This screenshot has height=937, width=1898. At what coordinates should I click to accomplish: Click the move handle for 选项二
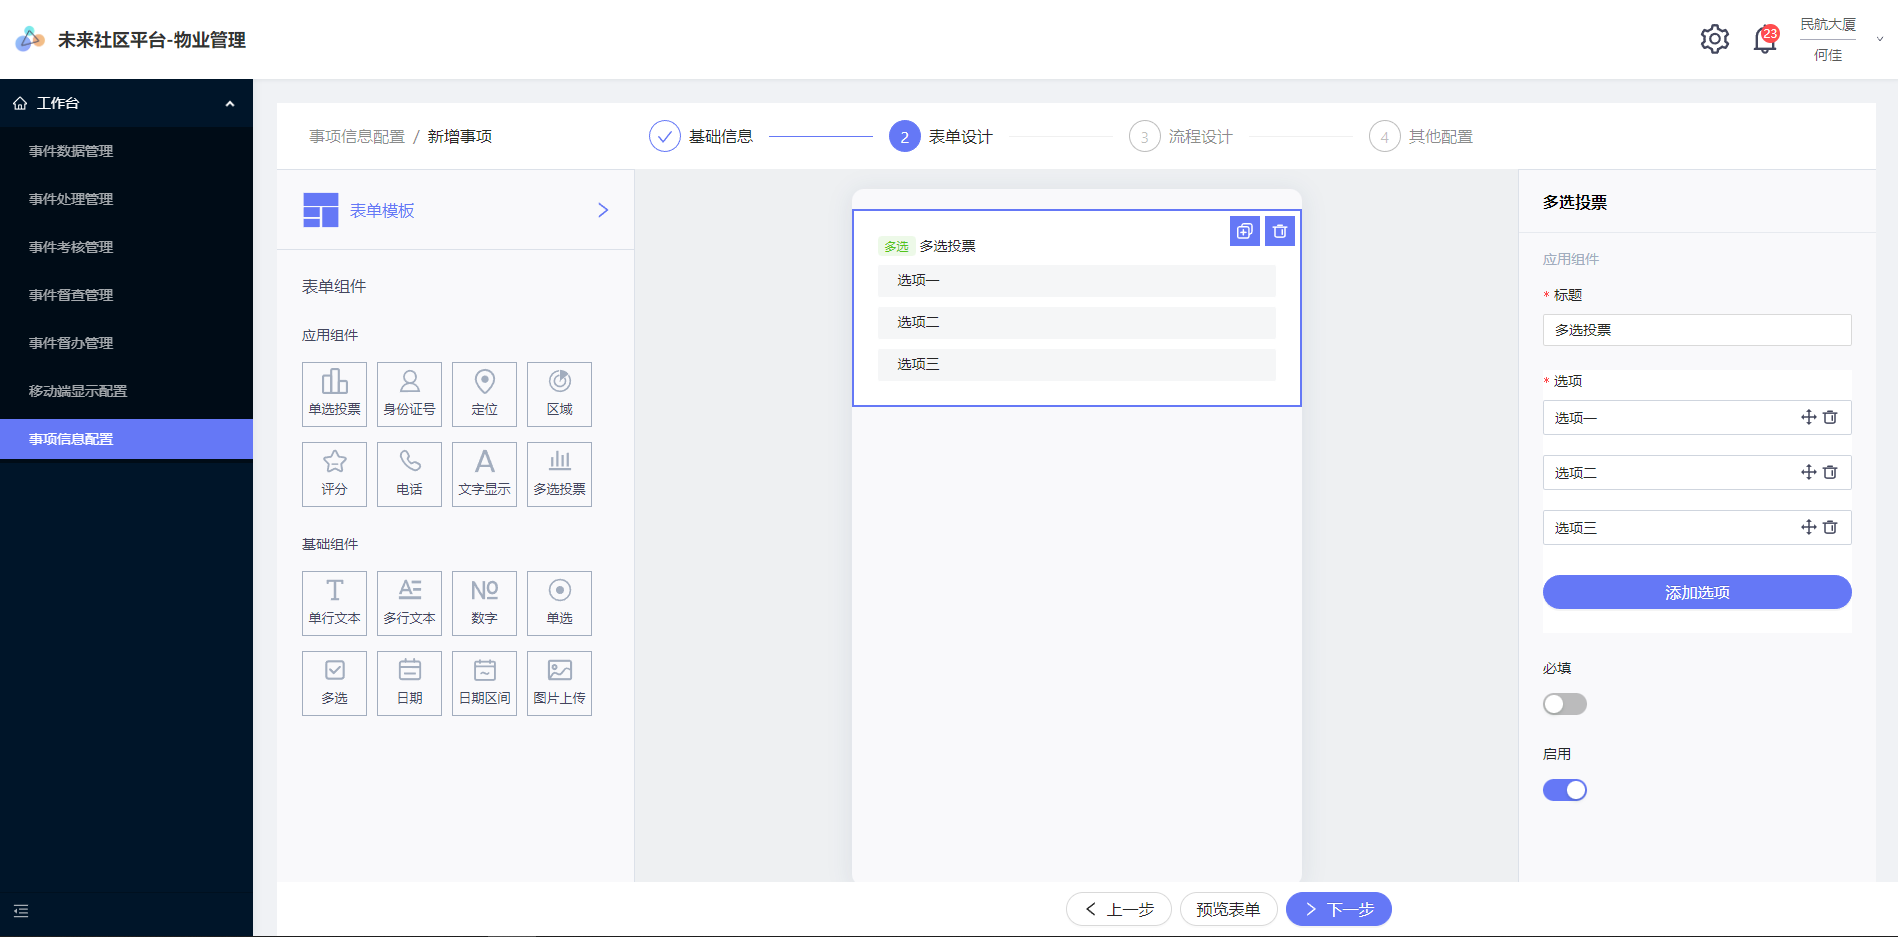pyautogui.click(x=1808, y=472)
